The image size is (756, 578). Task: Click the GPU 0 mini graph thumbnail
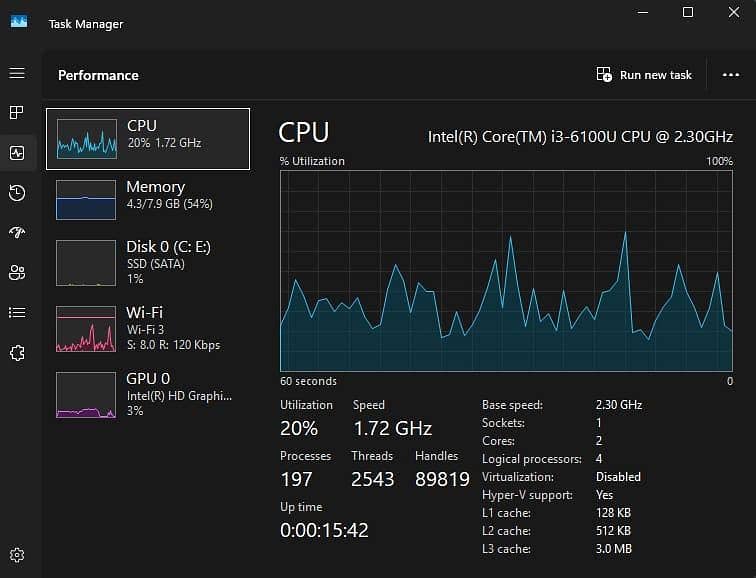point(86,394)
